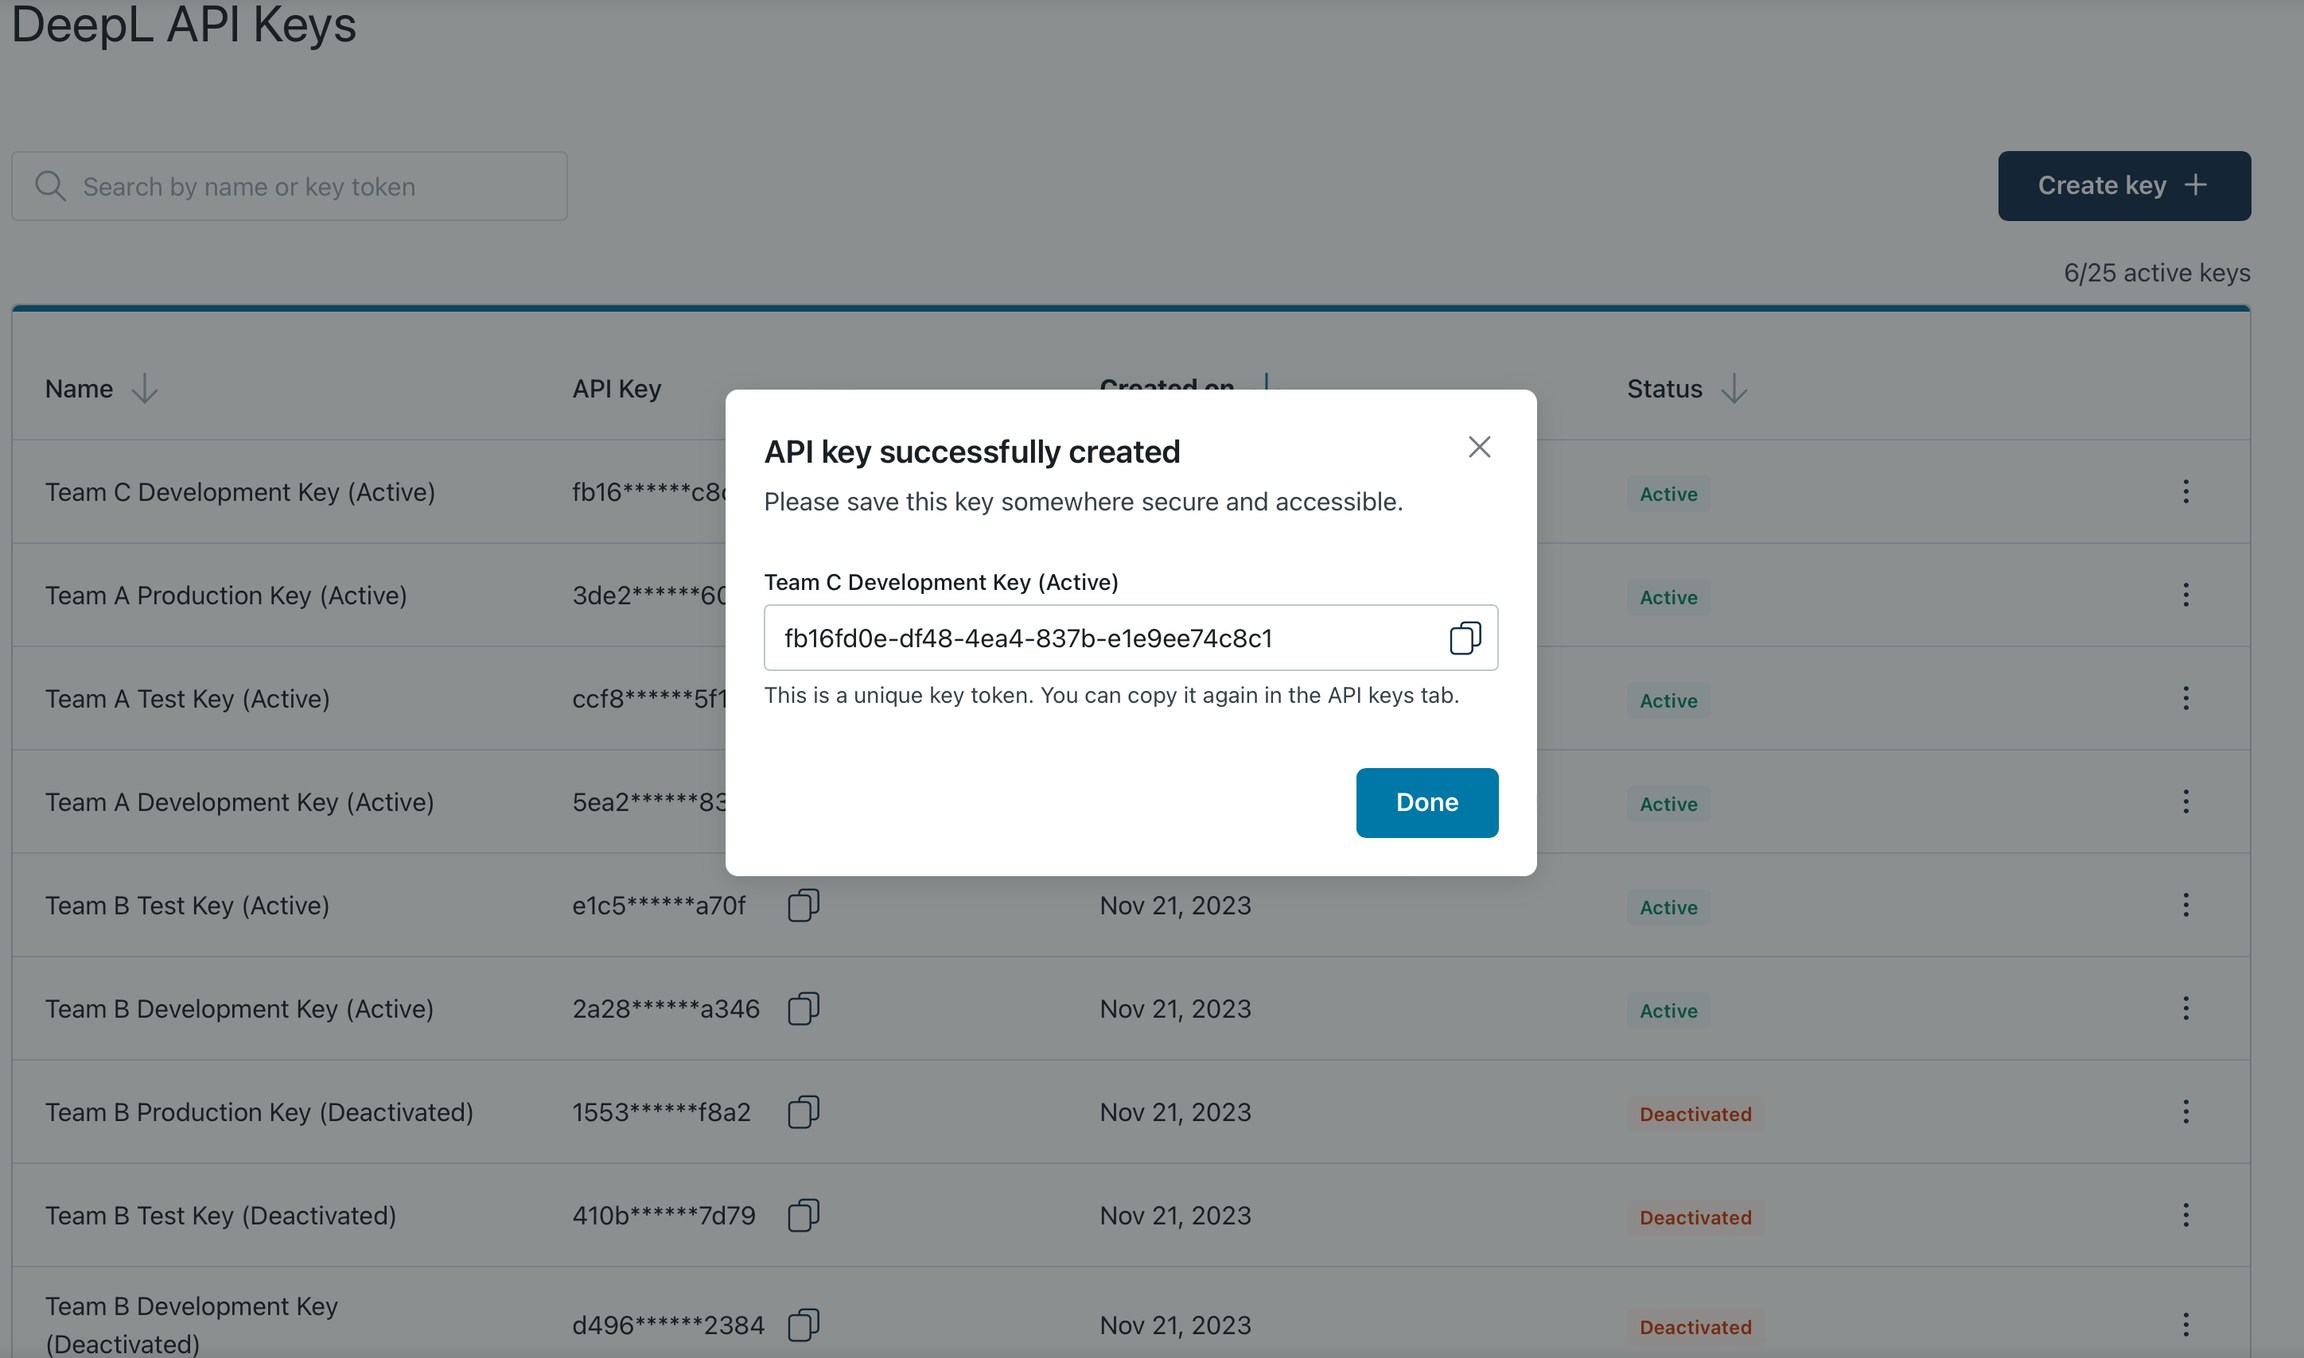Click search magnifier icon
This screenshot has width=2304, height=1358.
click(50, 186)
